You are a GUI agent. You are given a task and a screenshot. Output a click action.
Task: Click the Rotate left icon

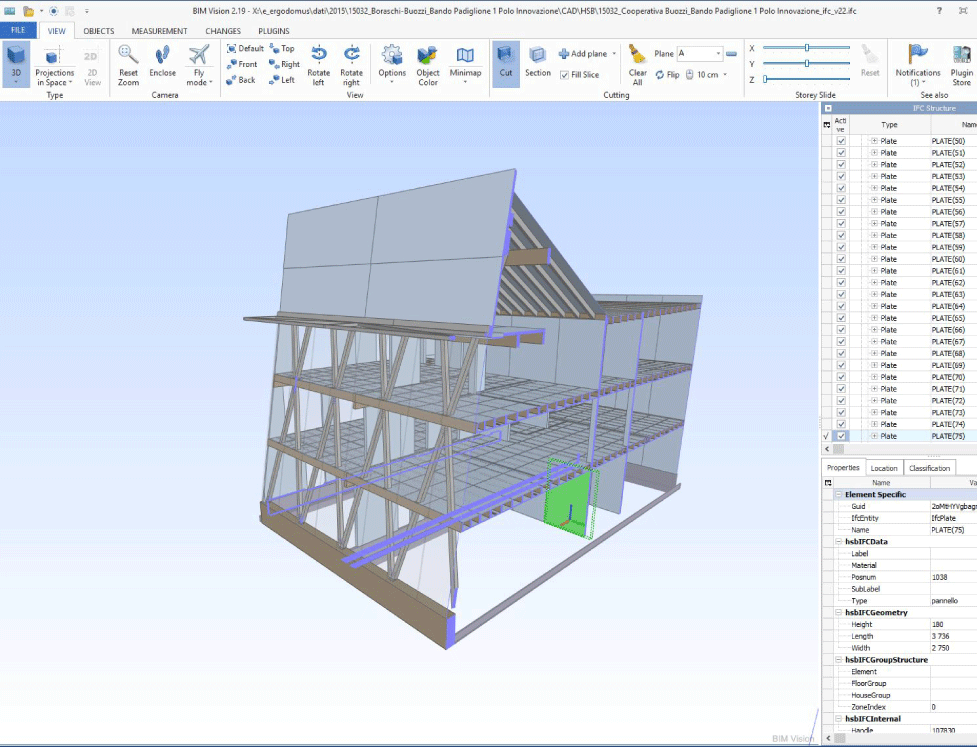point(318,62)
